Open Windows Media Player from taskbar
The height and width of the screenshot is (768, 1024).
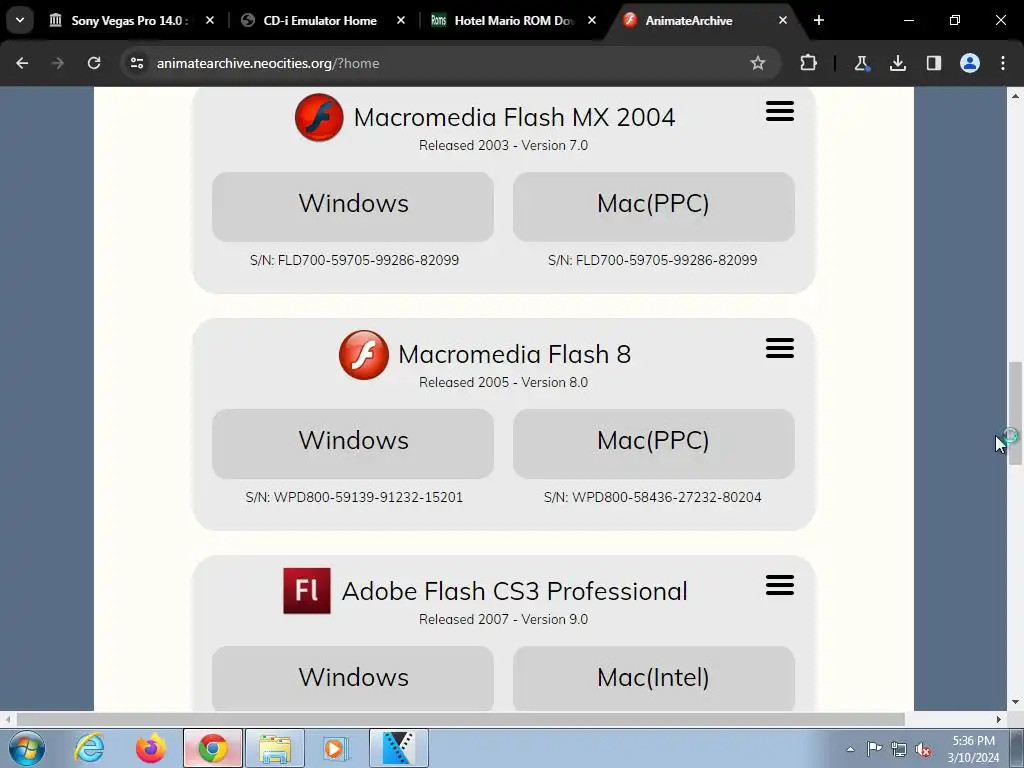[337, 748]
